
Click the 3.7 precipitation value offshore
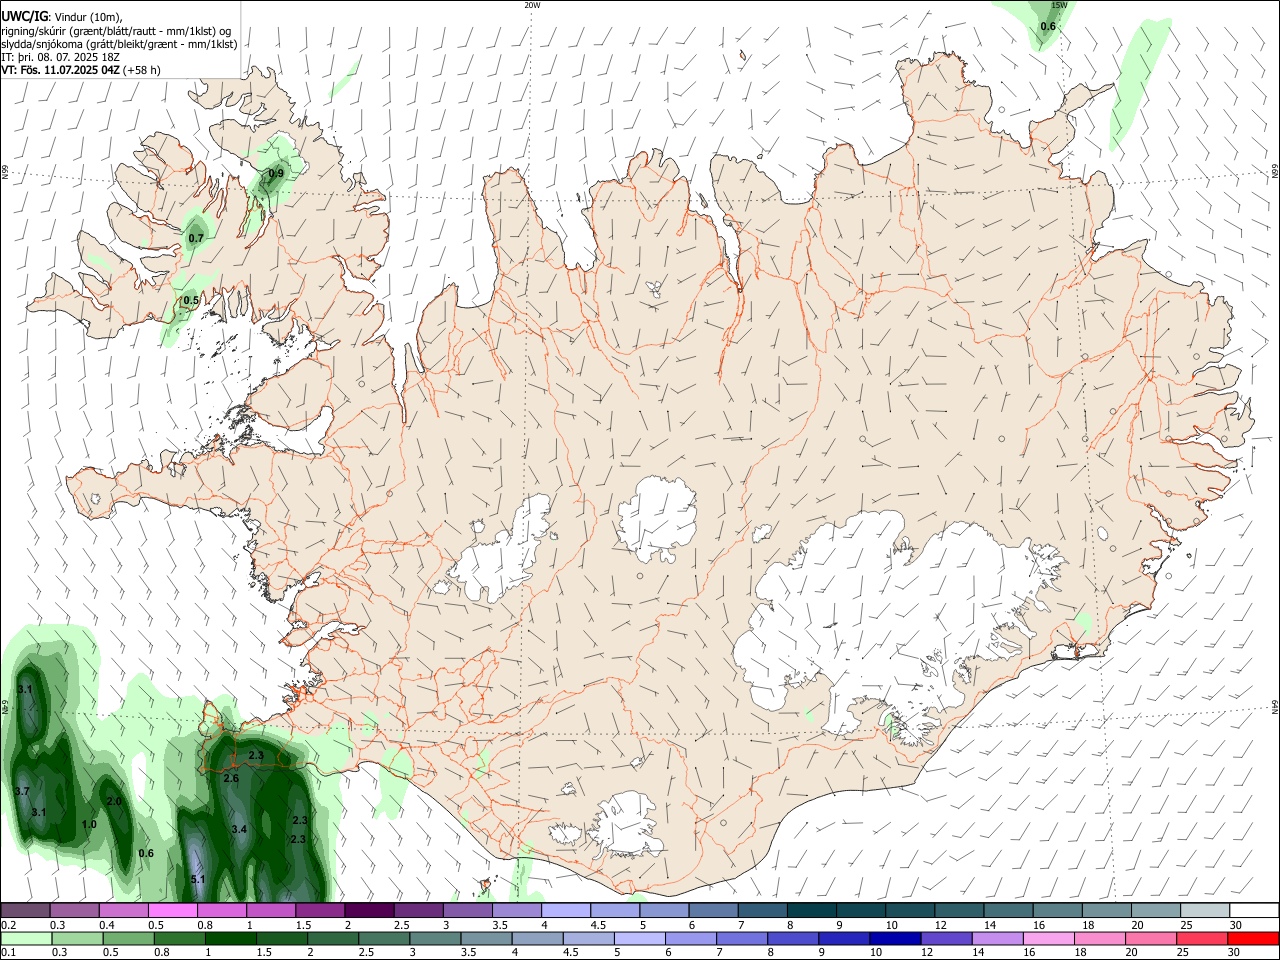[x=22, y=791]
